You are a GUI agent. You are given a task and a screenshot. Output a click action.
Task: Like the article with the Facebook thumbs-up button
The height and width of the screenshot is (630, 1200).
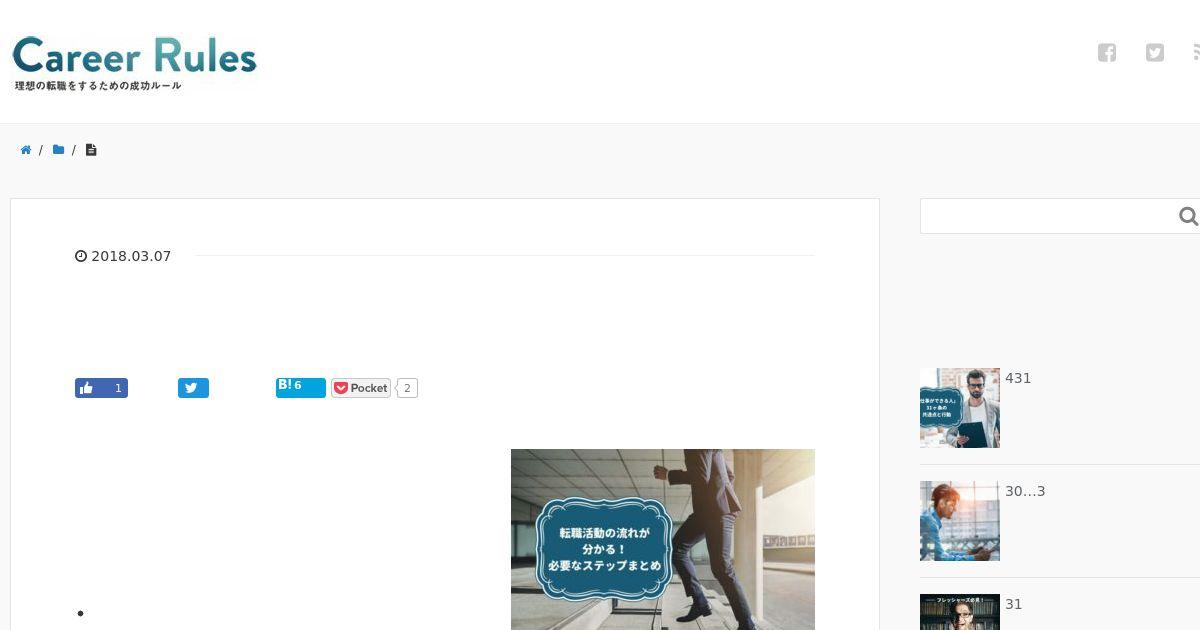(x=101, y=388)
